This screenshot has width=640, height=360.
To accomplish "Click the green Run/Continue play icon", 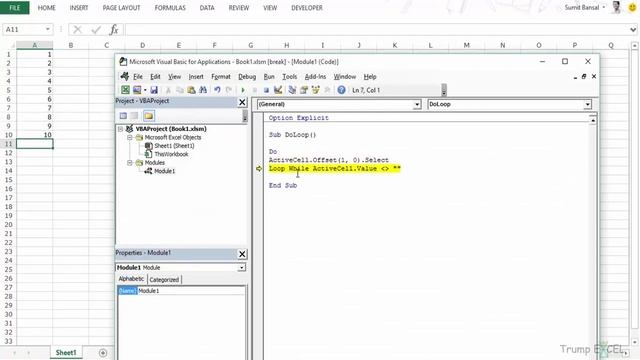I will coord(243,90).
